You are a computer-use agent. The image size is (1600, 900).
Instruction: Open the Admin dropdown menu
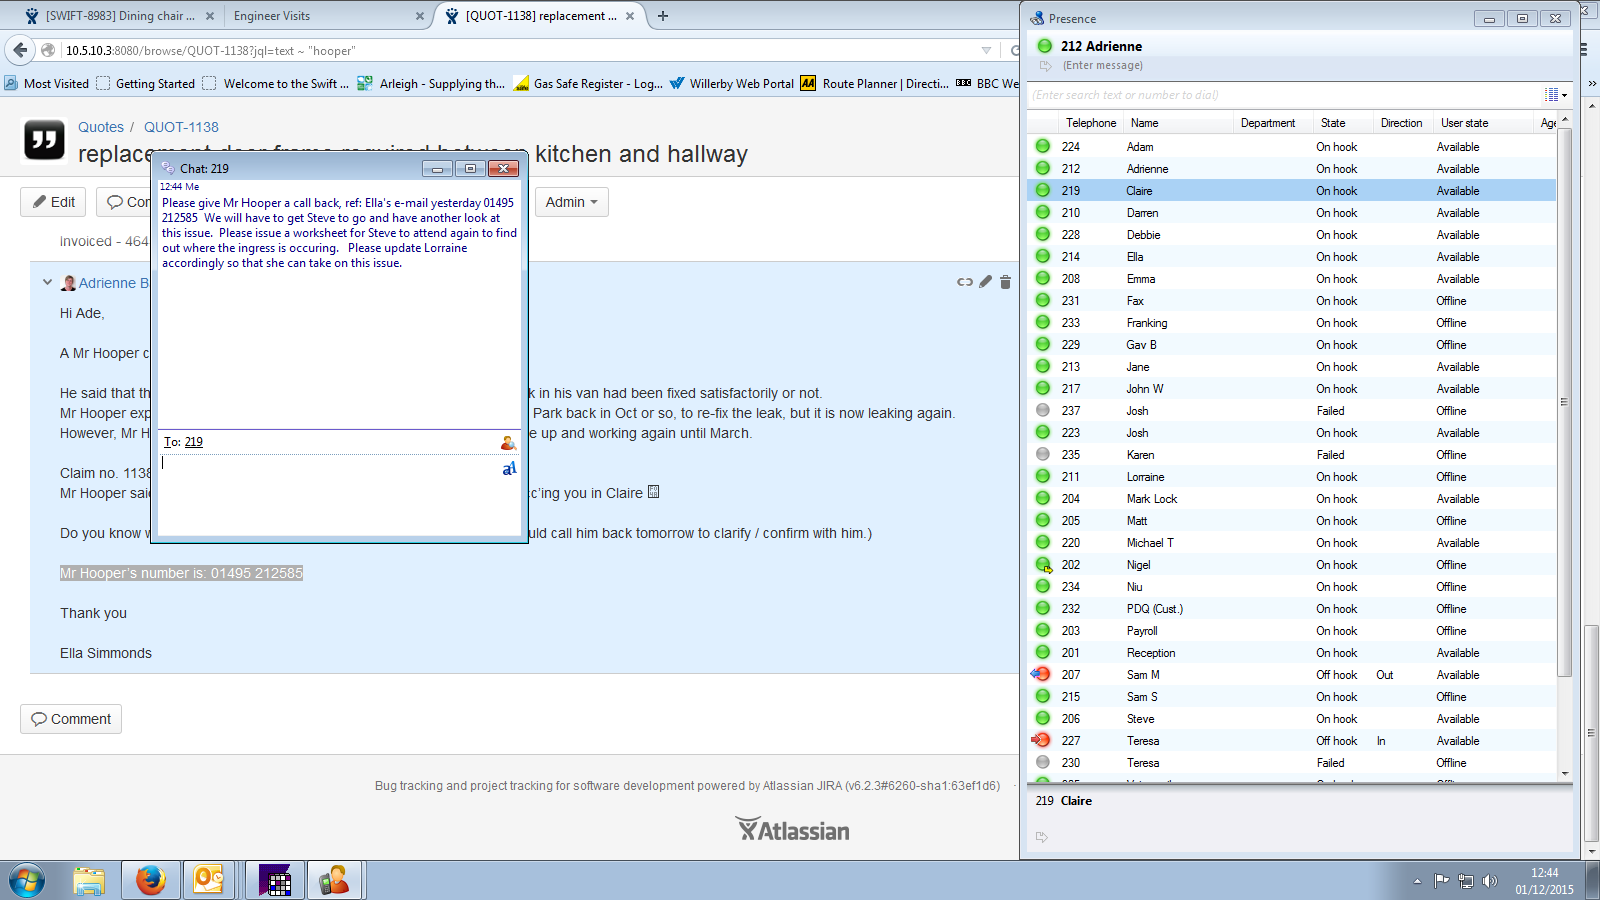571,202
